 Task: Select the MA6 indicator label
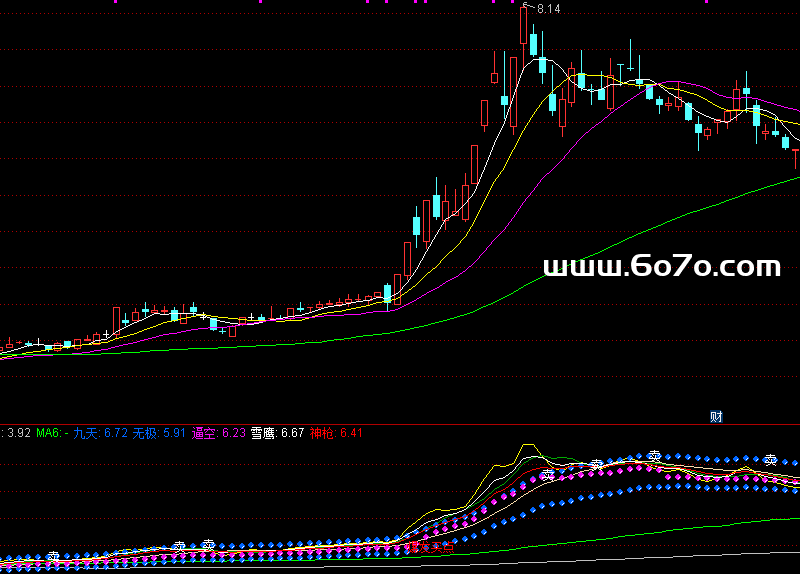point(50,433)
